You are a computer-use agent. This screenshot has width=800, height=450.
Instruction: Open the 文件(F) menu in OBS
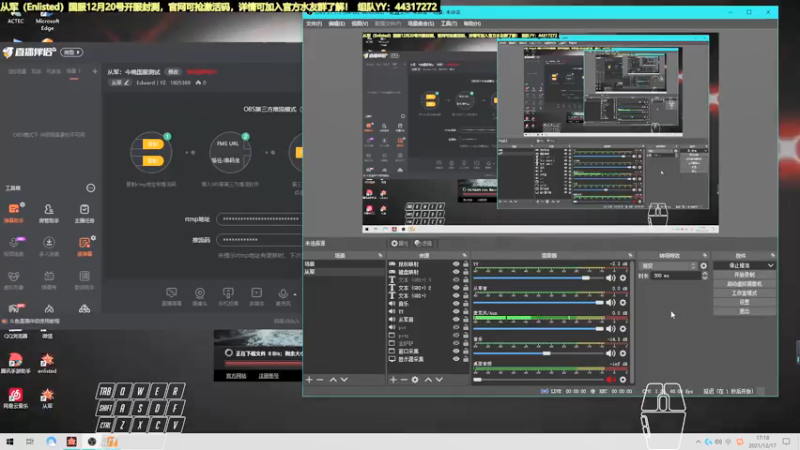pos(313,23)
